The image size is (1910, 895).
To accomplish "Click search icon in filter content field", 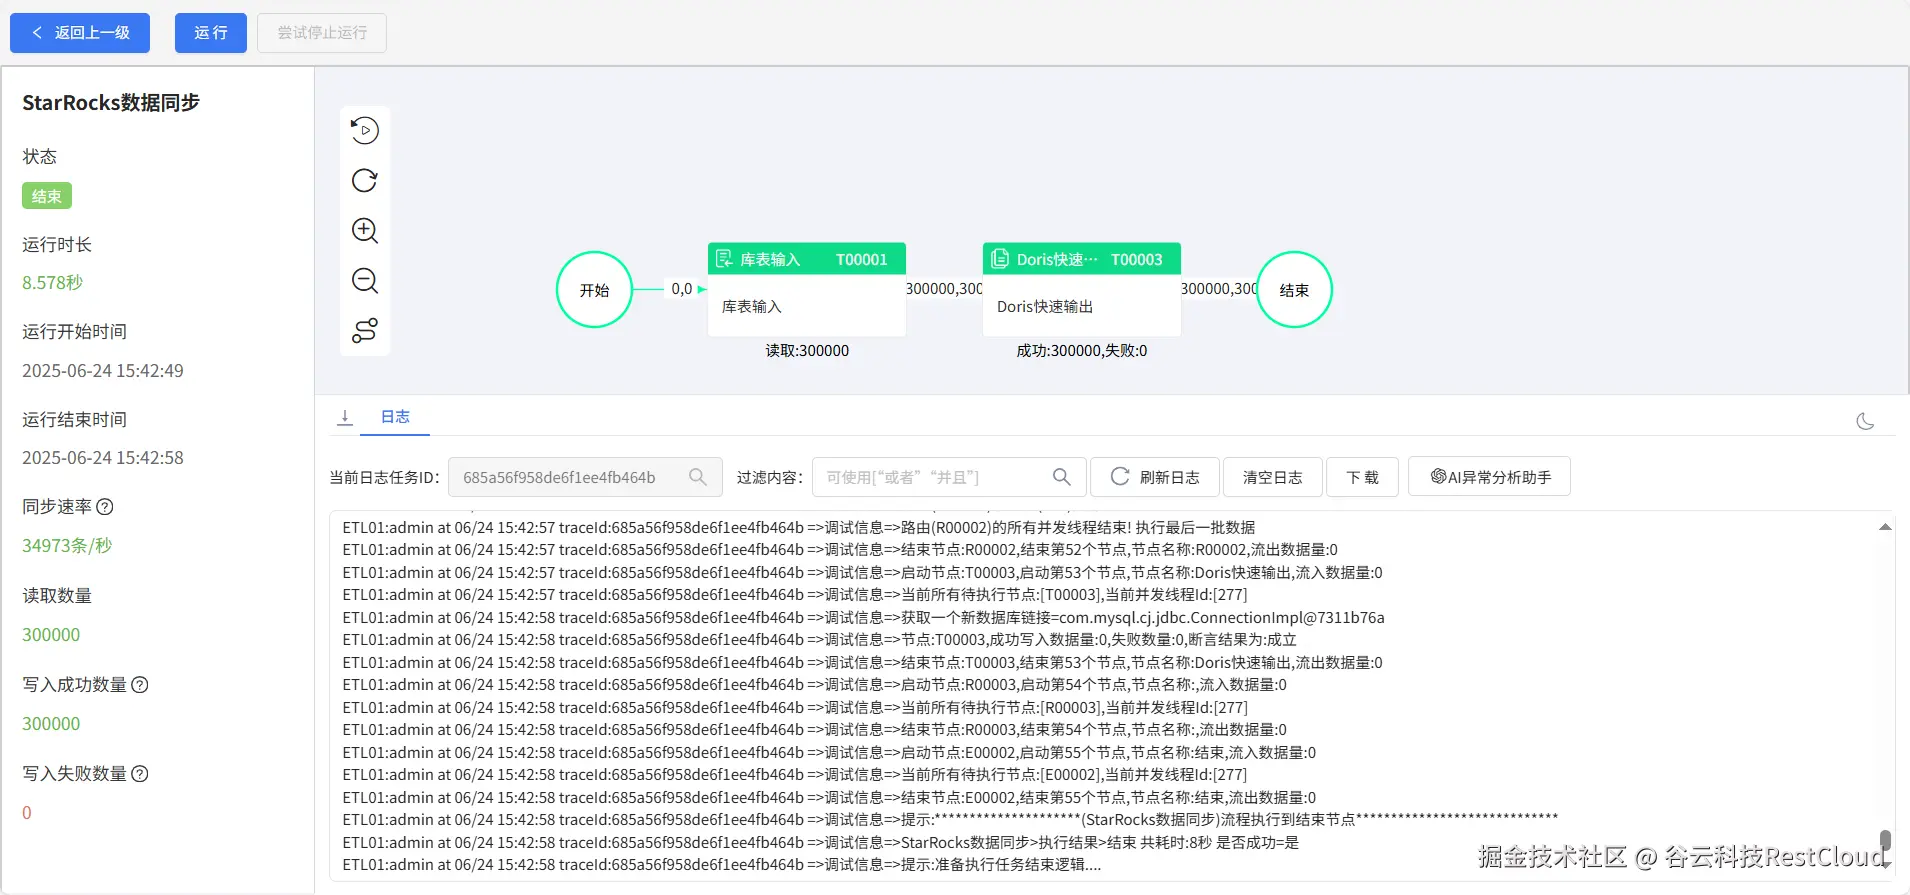I will [x=1062, y=477].
